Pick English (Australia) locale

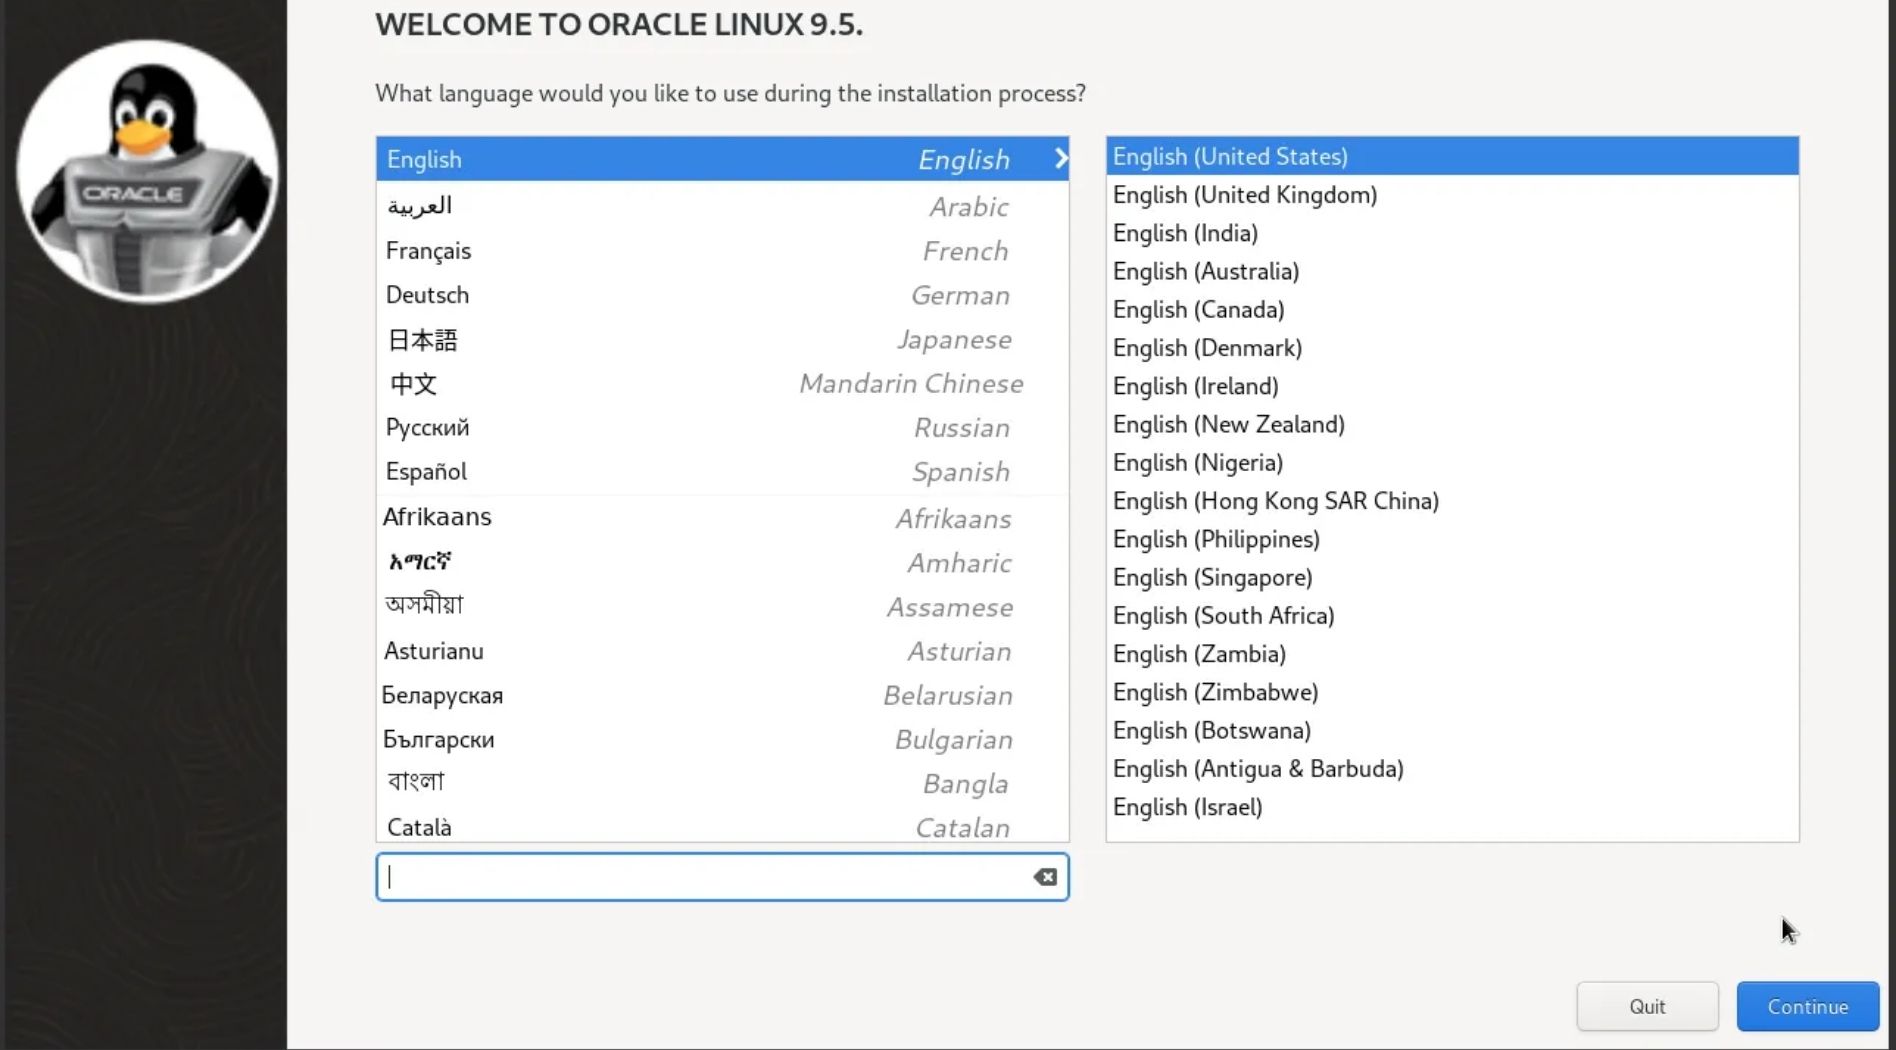pos(1452,271)
